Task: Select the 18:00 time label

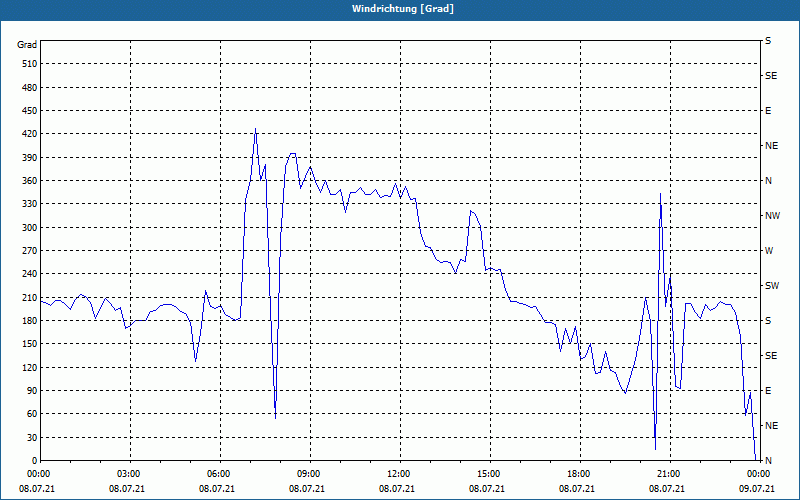Action: [577, 474]
